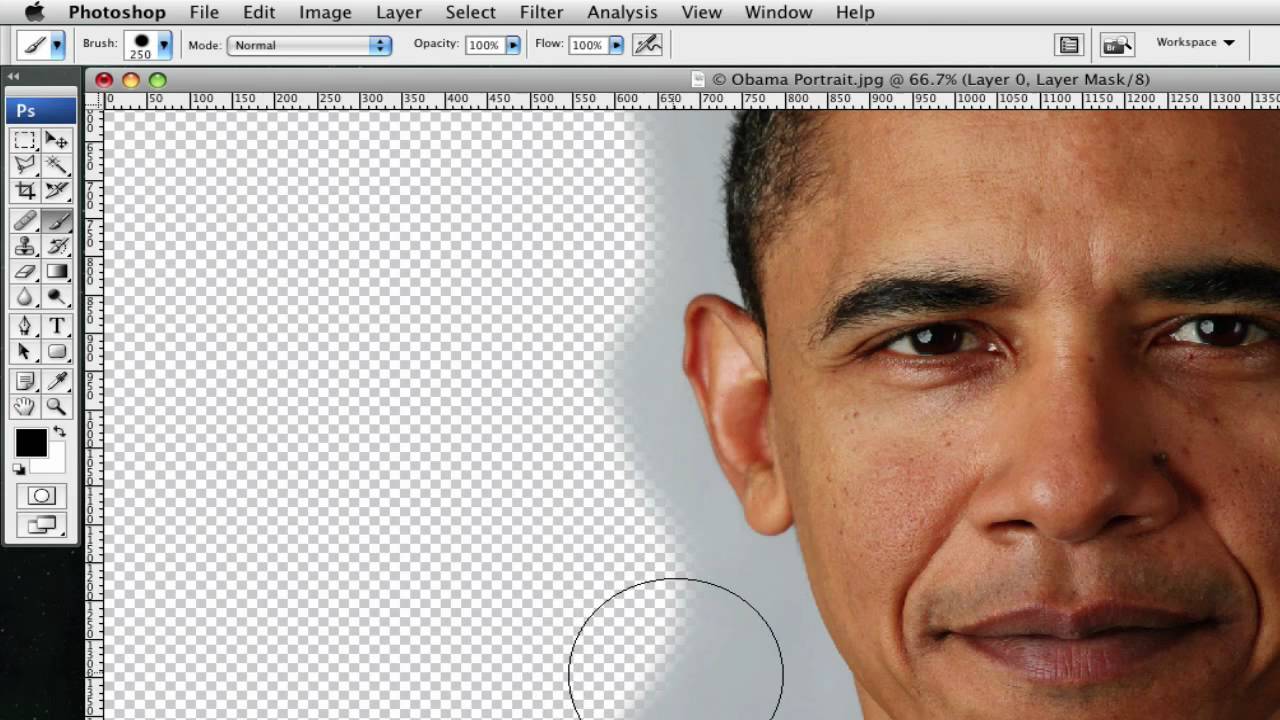Open the Edit menu
The width and height of the screenshot is (1280, 720).
[x=259, y=12]
